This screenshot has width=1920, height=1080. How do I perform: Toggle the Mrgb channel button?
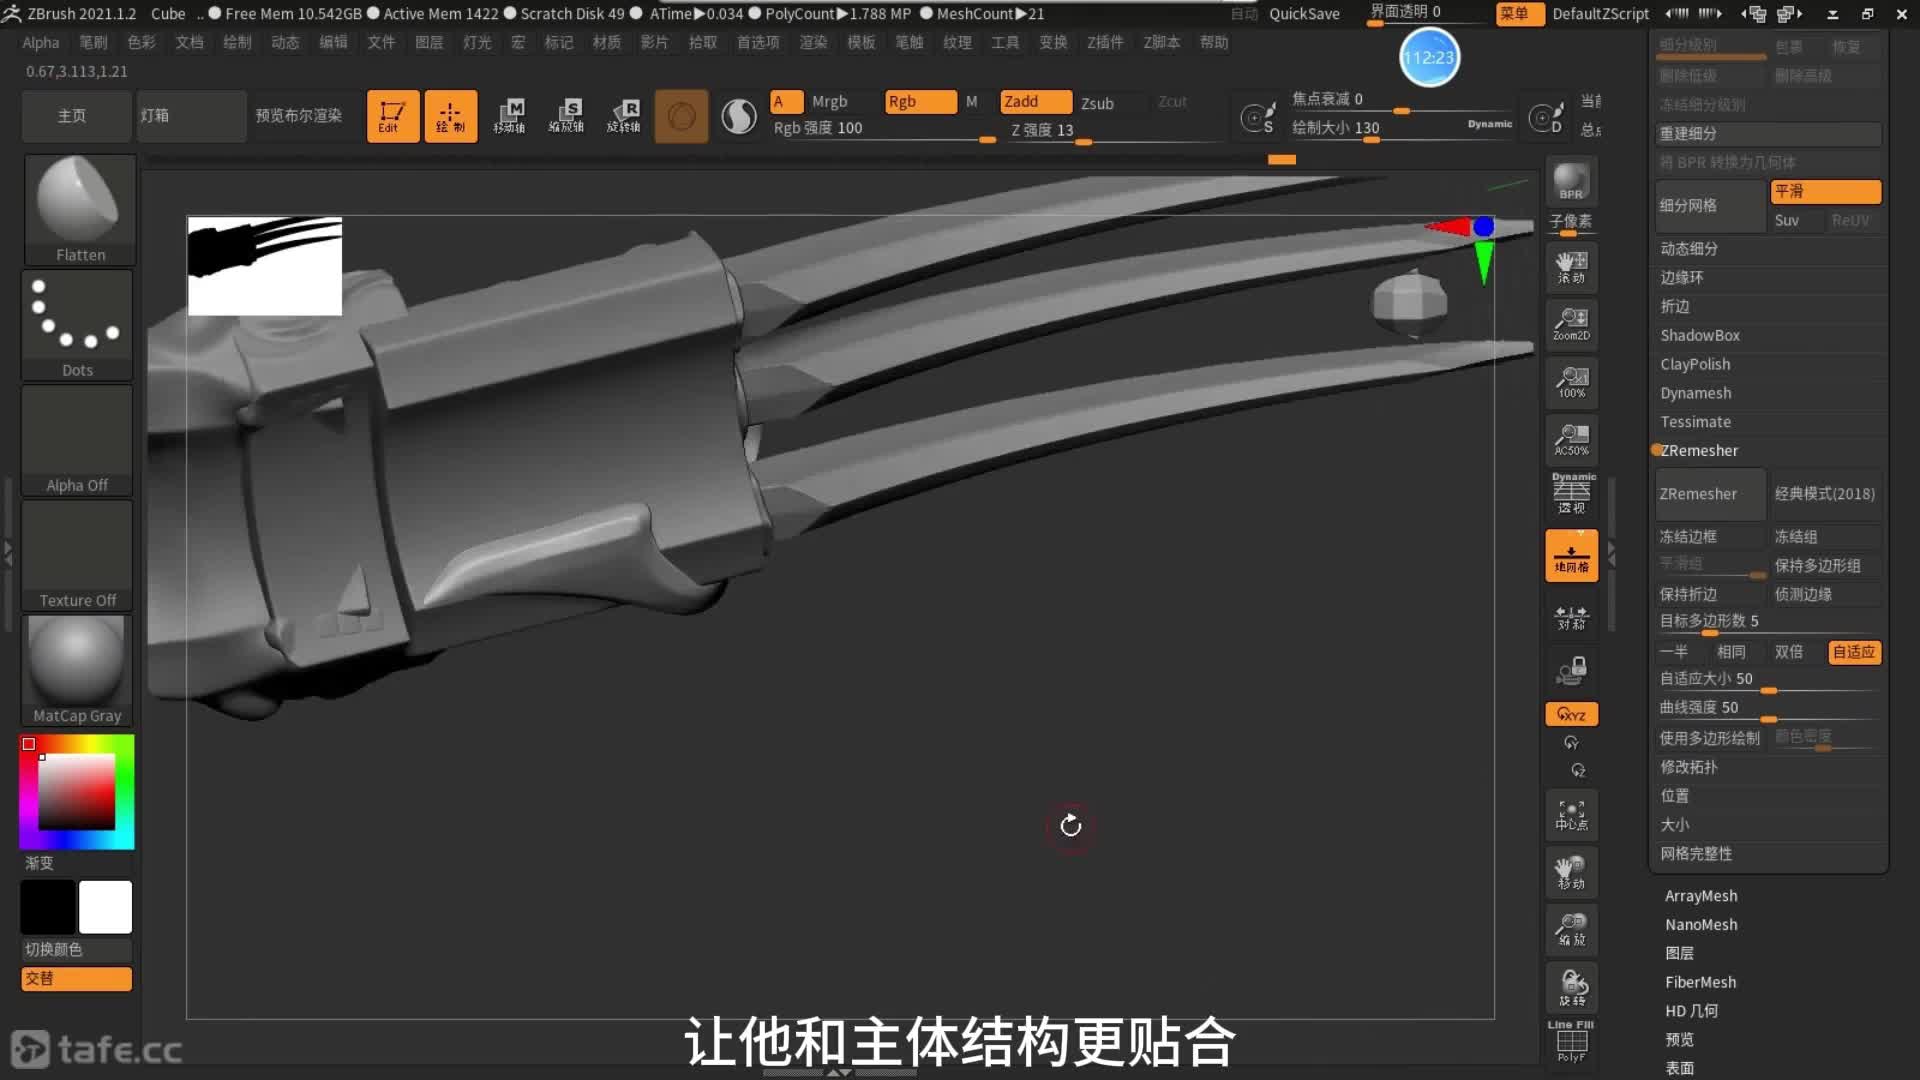point(829,102)
